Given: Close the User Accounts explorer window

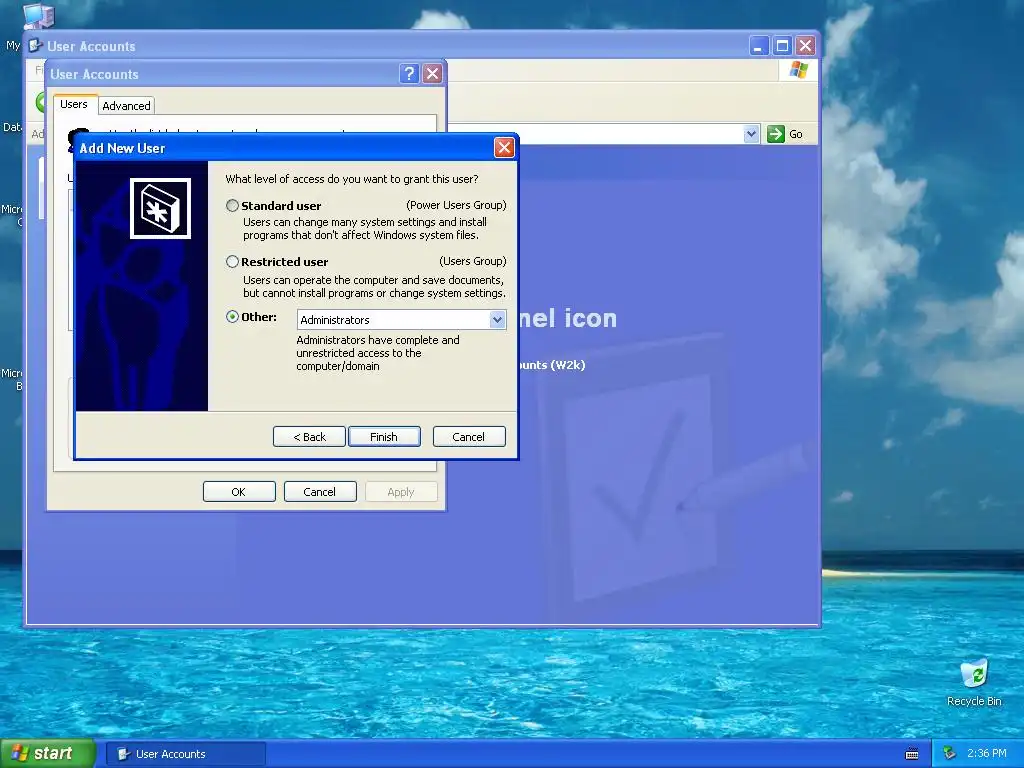Looking at the screenshot, I should (x=805, y=46).
